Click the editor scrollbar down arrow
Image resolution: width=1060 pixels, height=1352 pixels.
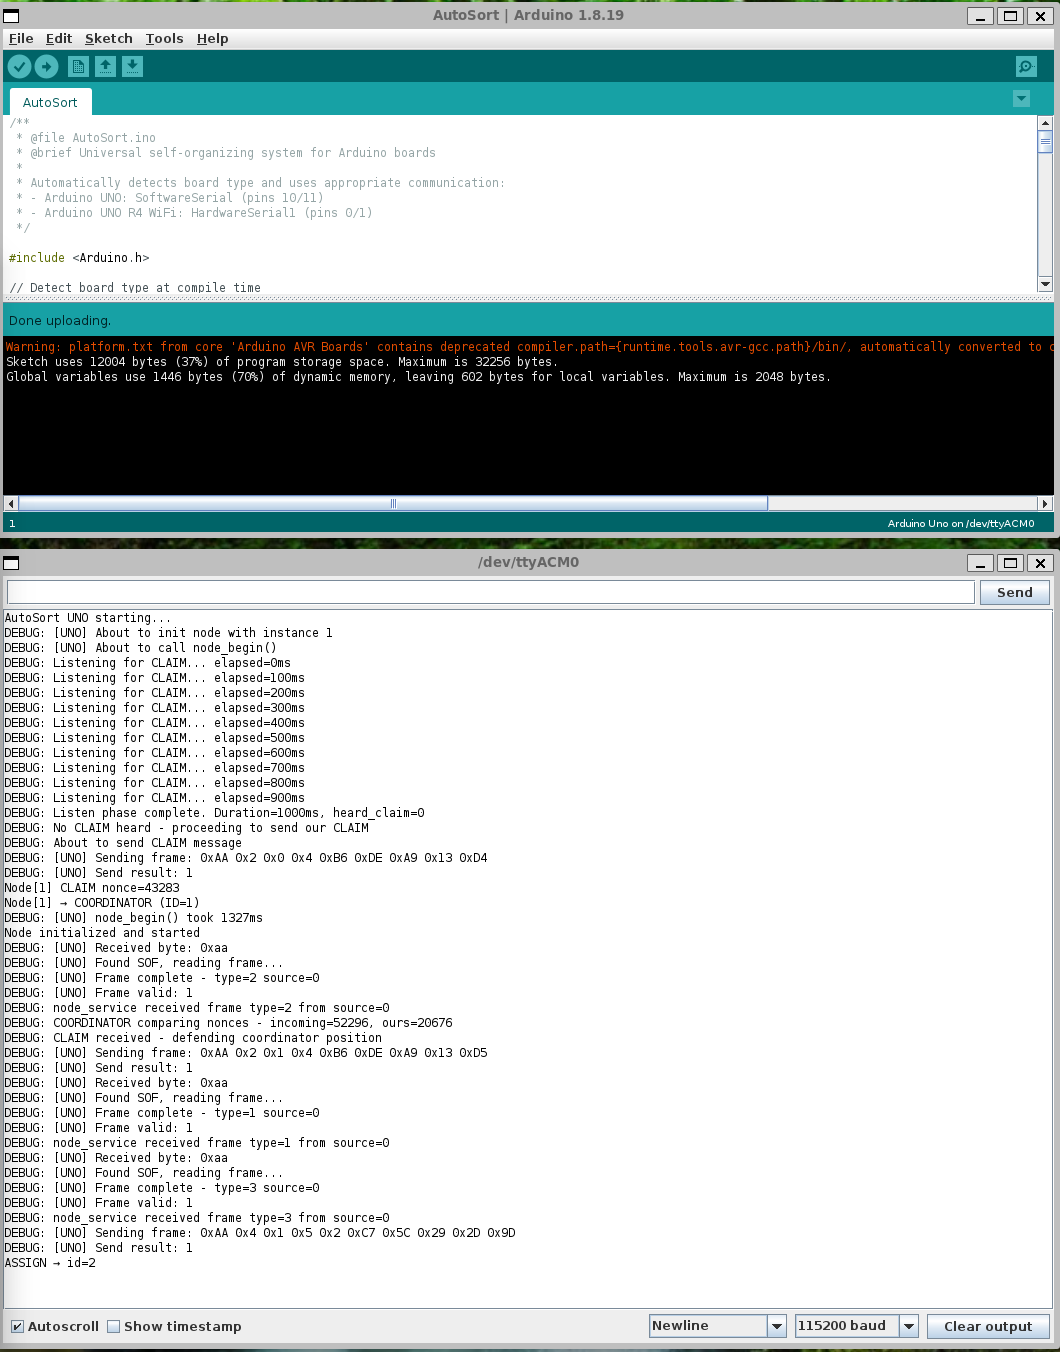1045,284
